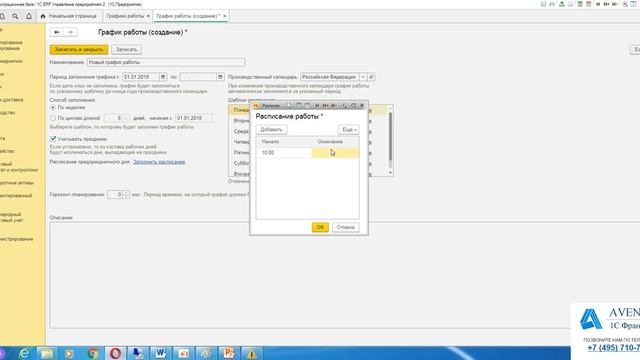
Task: Click the 'Описание' description text area
Action: pyautogui.click(x=345, y=275)
